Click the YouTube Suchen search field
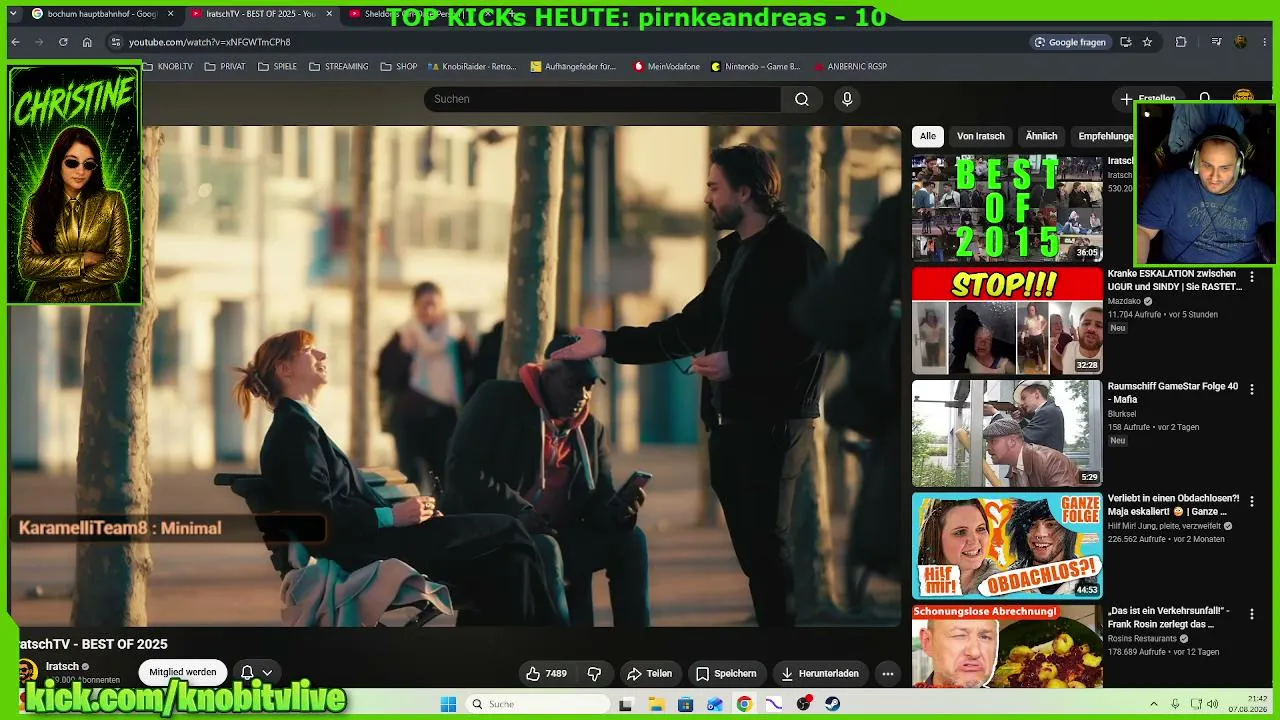The height and width of the screenshot is (720, 1280). (x=602, y=99)
